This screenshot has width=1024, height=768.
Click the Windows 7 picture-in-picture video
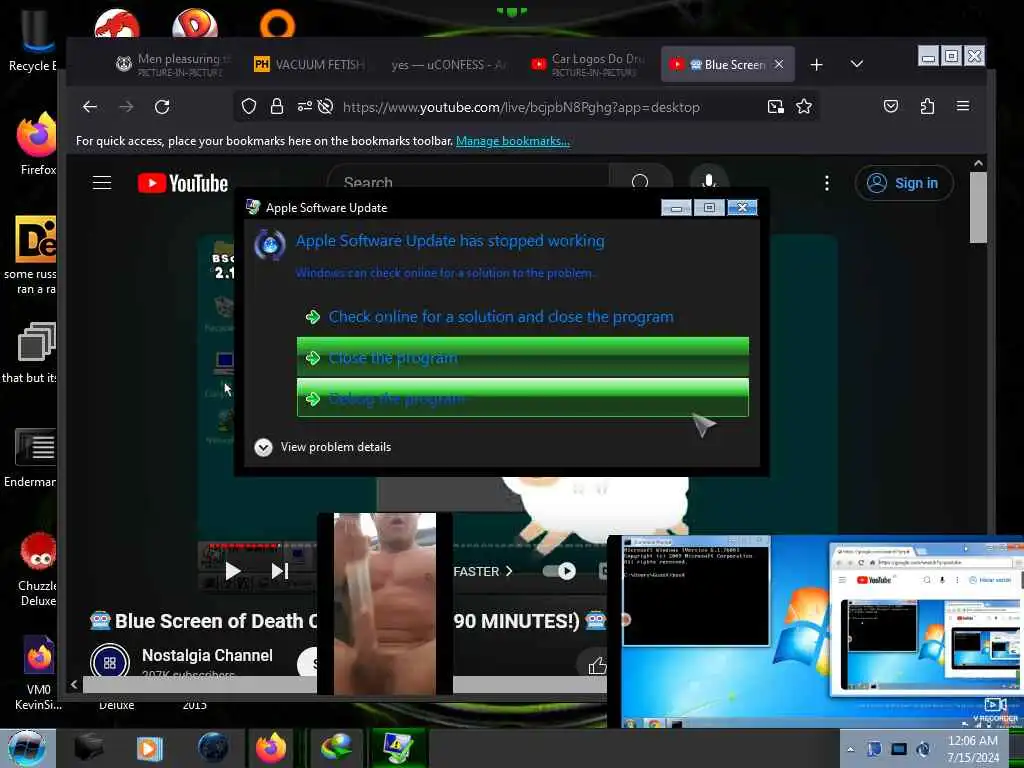[815, 631]
